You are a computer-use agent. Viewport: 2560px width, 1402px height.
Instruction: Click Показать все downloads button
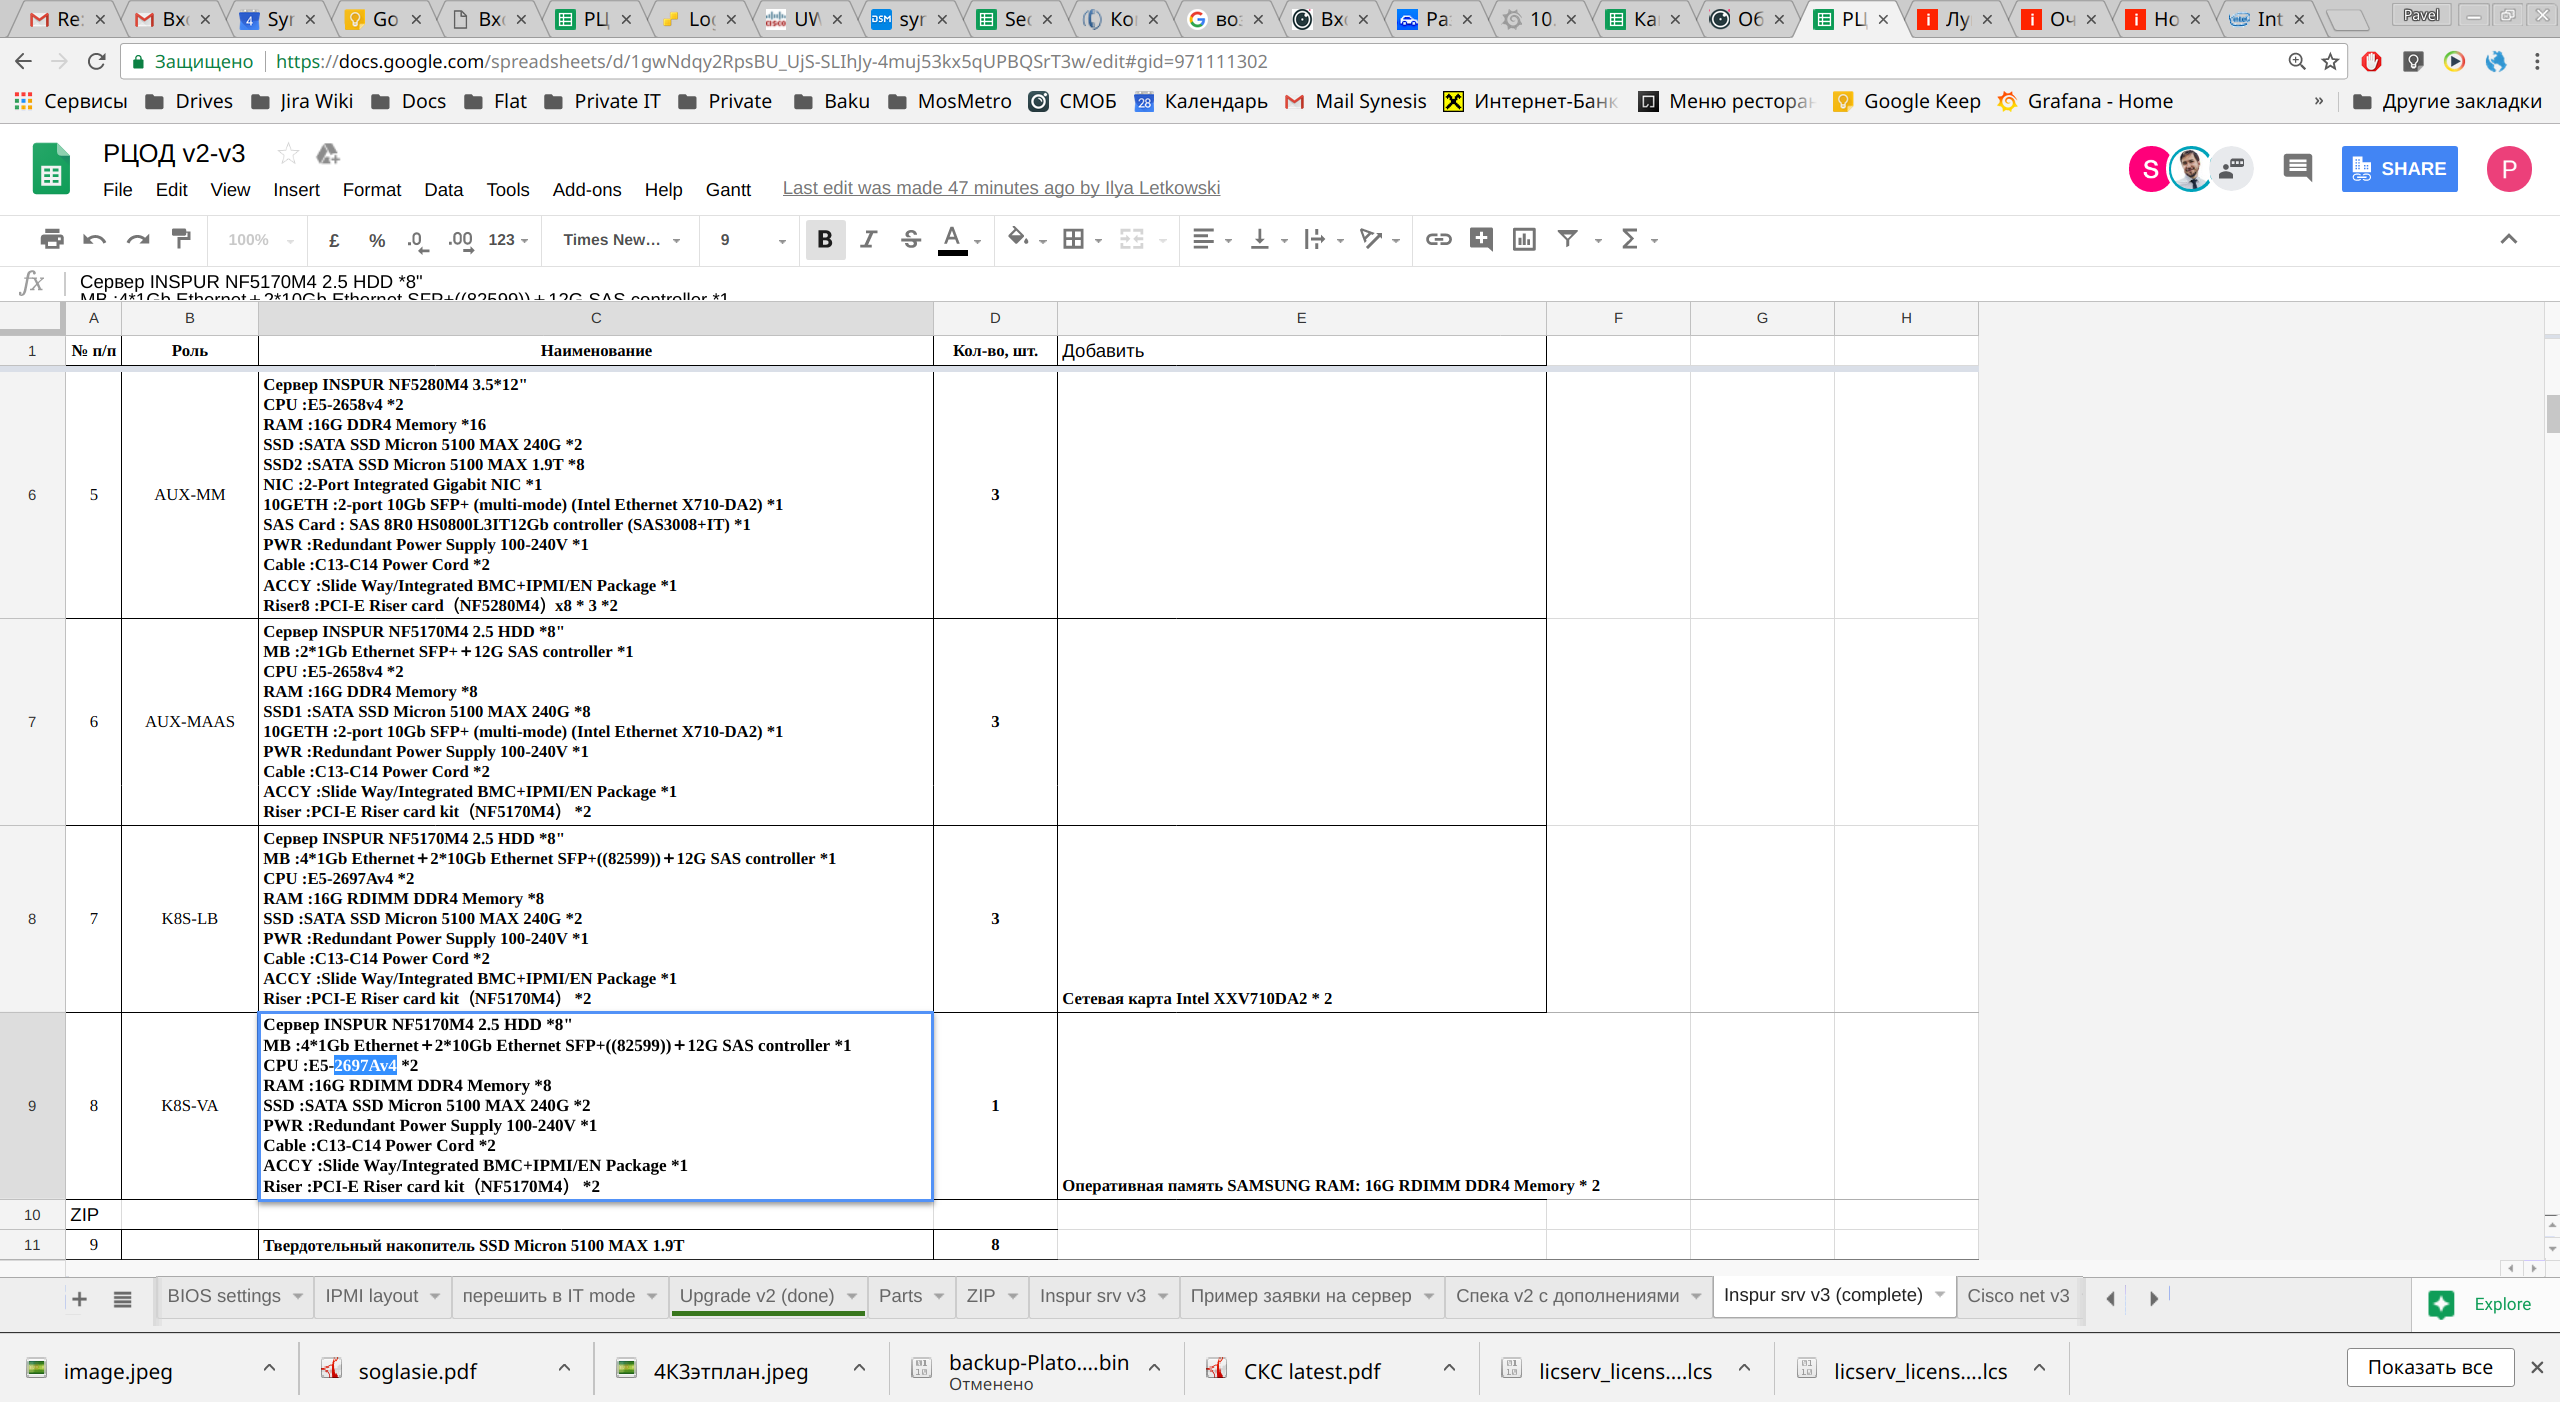[x=2430, y=1367]
